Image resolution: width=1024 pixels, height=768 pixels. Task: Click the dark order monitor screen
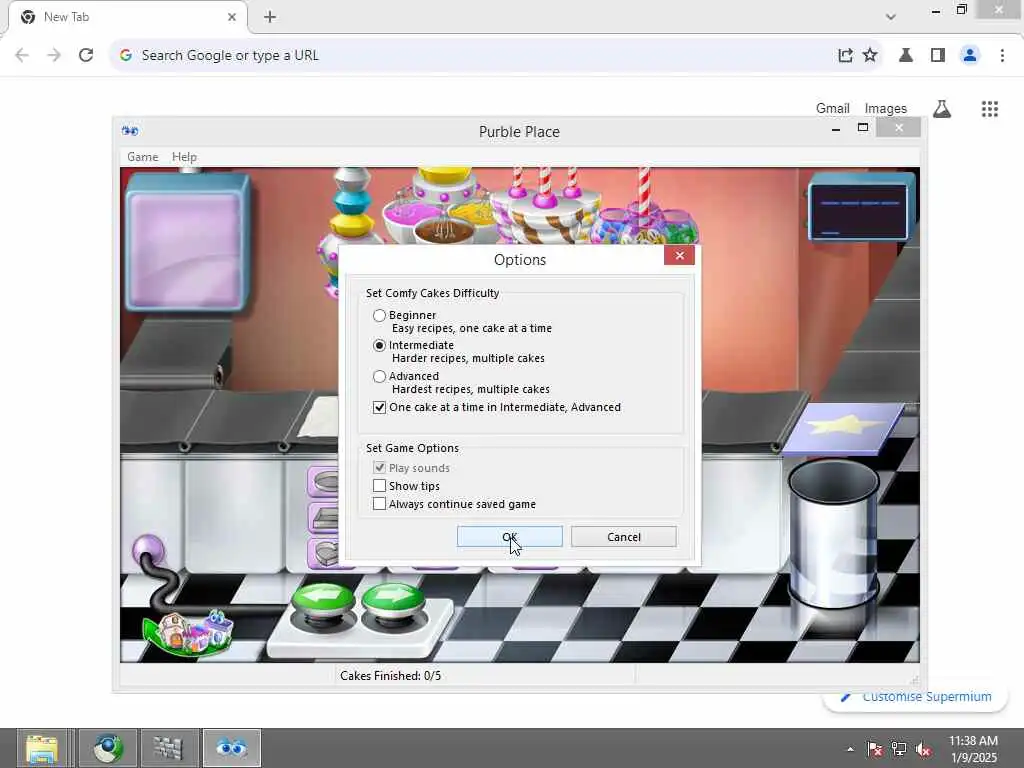862,210
